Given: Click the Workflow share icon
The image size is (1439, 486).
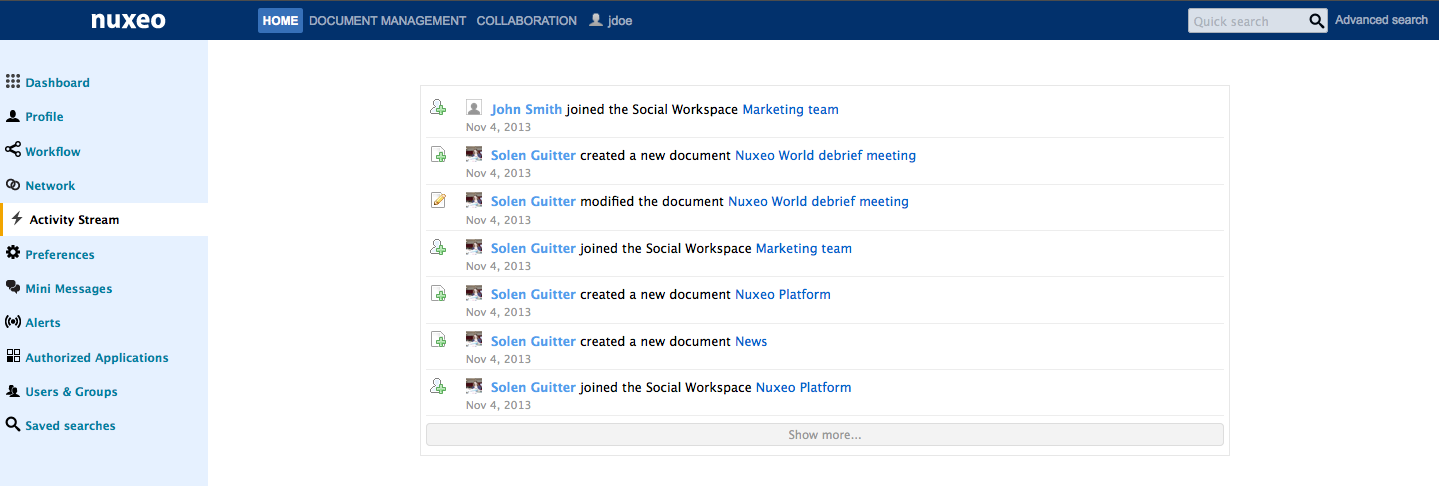Looking at the screenshot, I should coord(13,150).
